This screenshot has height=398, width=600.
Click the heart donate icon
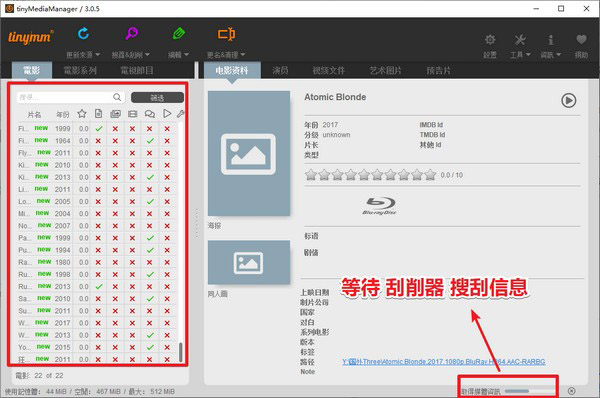point(581,39)
